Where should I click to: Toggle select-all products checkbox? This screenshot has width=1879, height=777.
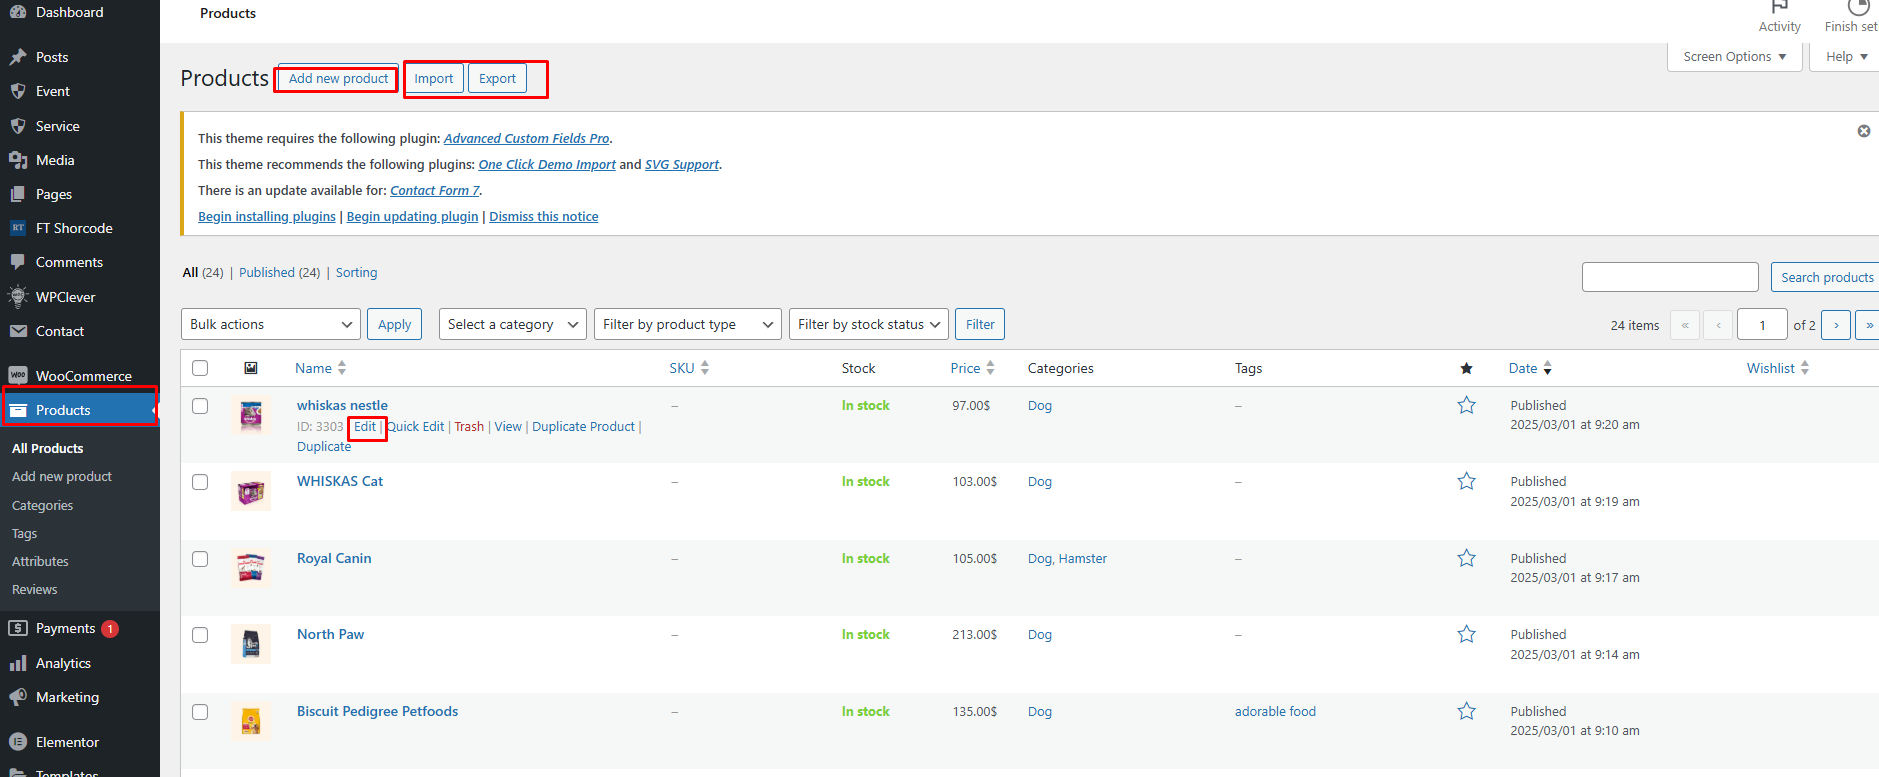click(200, 368)
